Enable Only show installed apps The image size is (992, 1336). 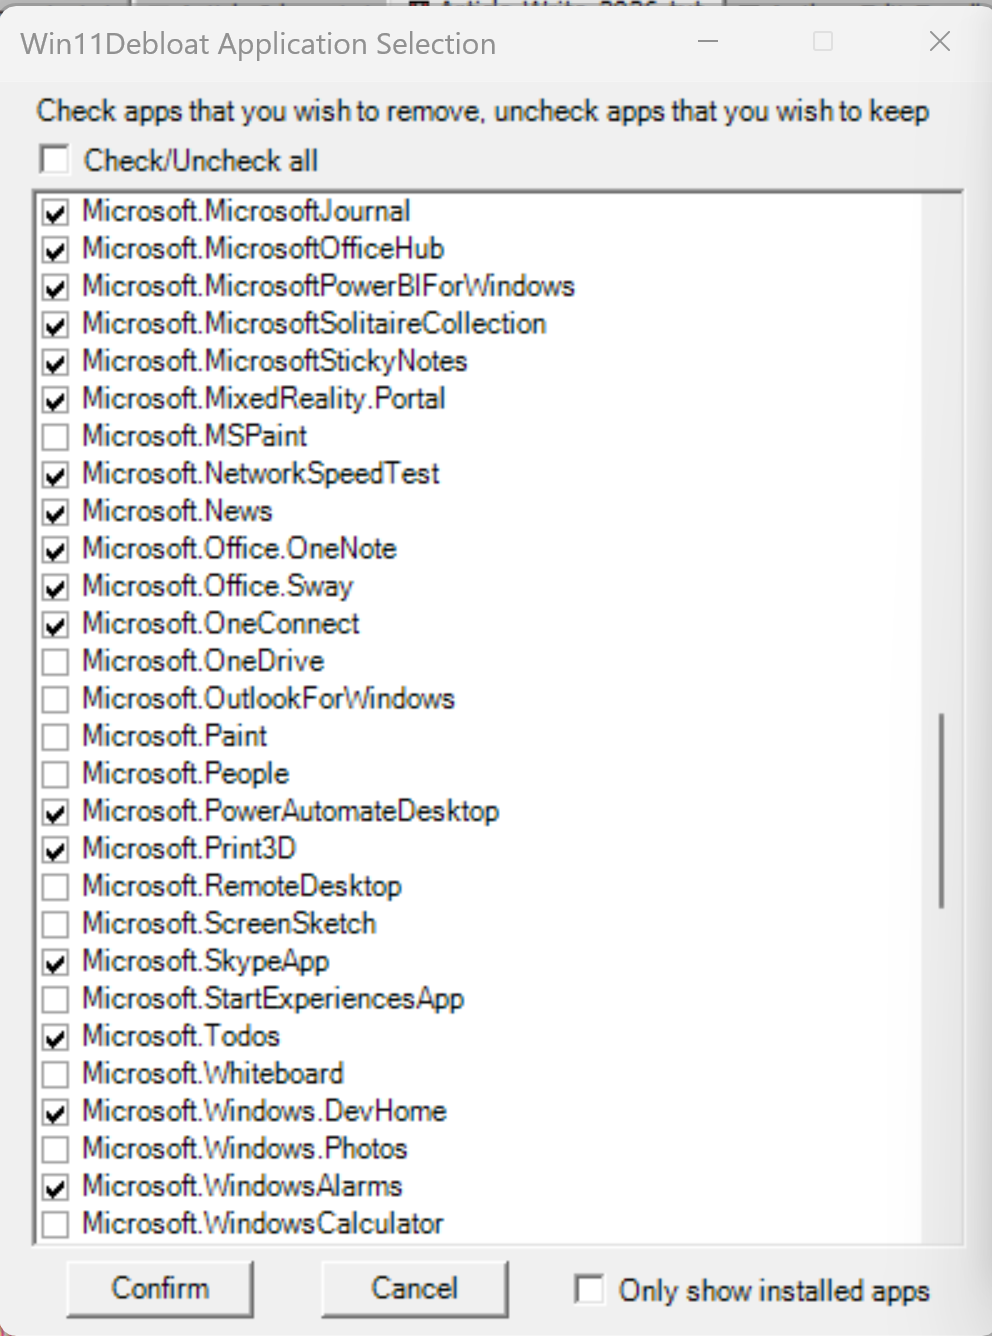tap(589, 1289)
